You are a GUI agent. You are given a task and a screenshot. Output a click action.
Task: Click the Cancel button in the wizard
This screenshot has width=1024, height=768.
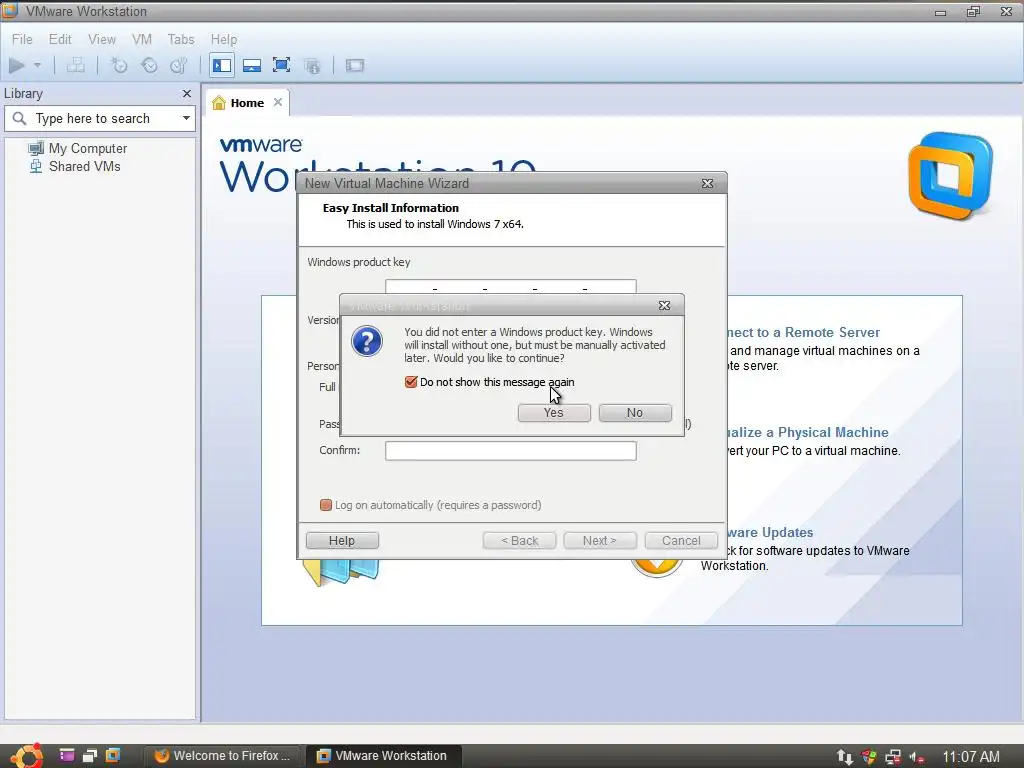tap(681, 541)
